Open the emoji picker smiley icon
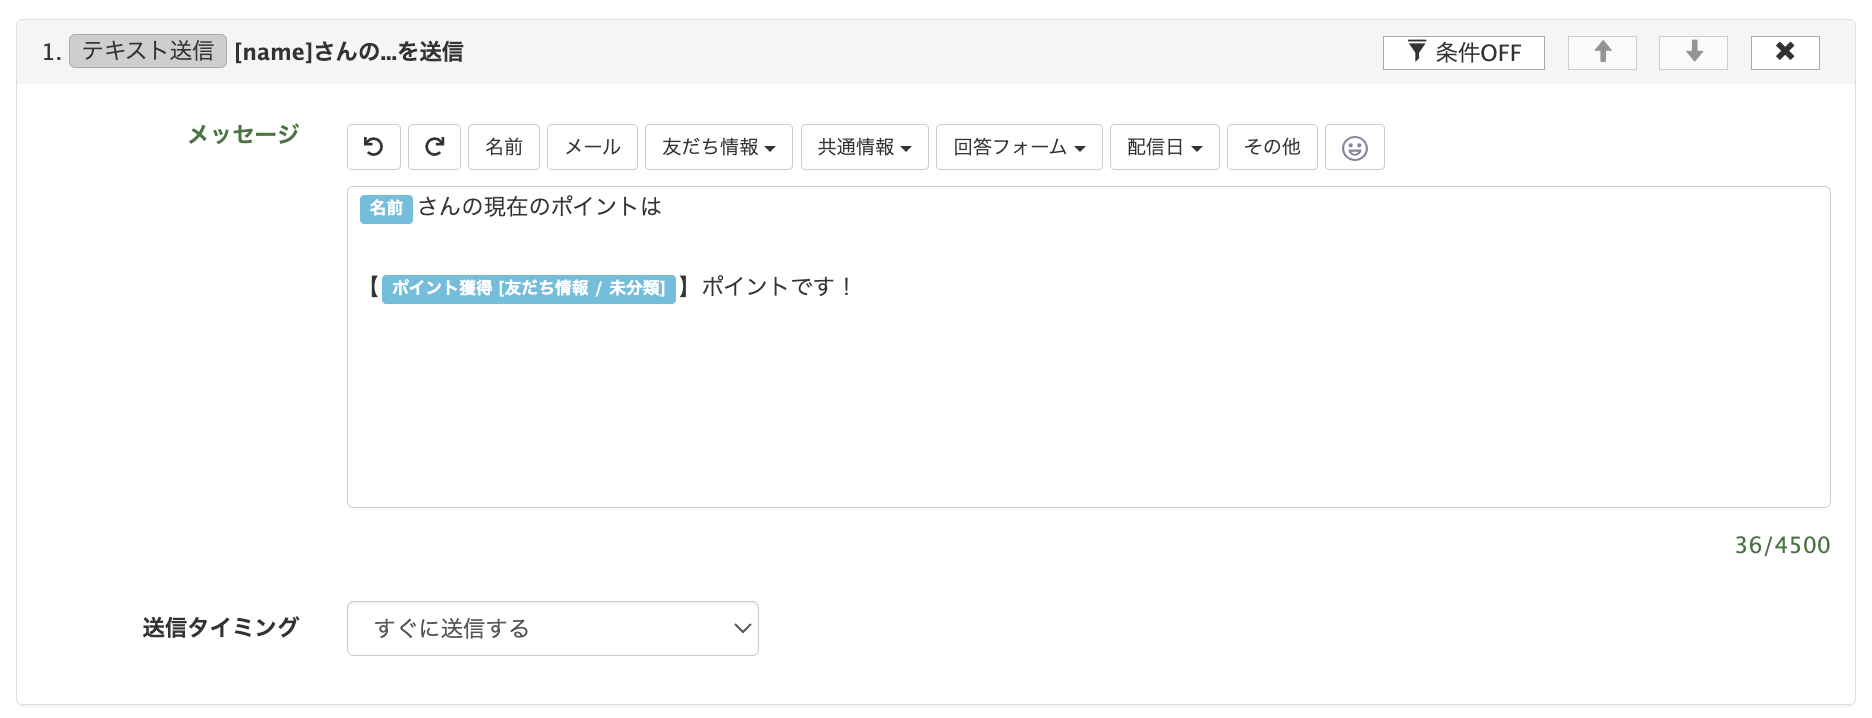 1354,147
